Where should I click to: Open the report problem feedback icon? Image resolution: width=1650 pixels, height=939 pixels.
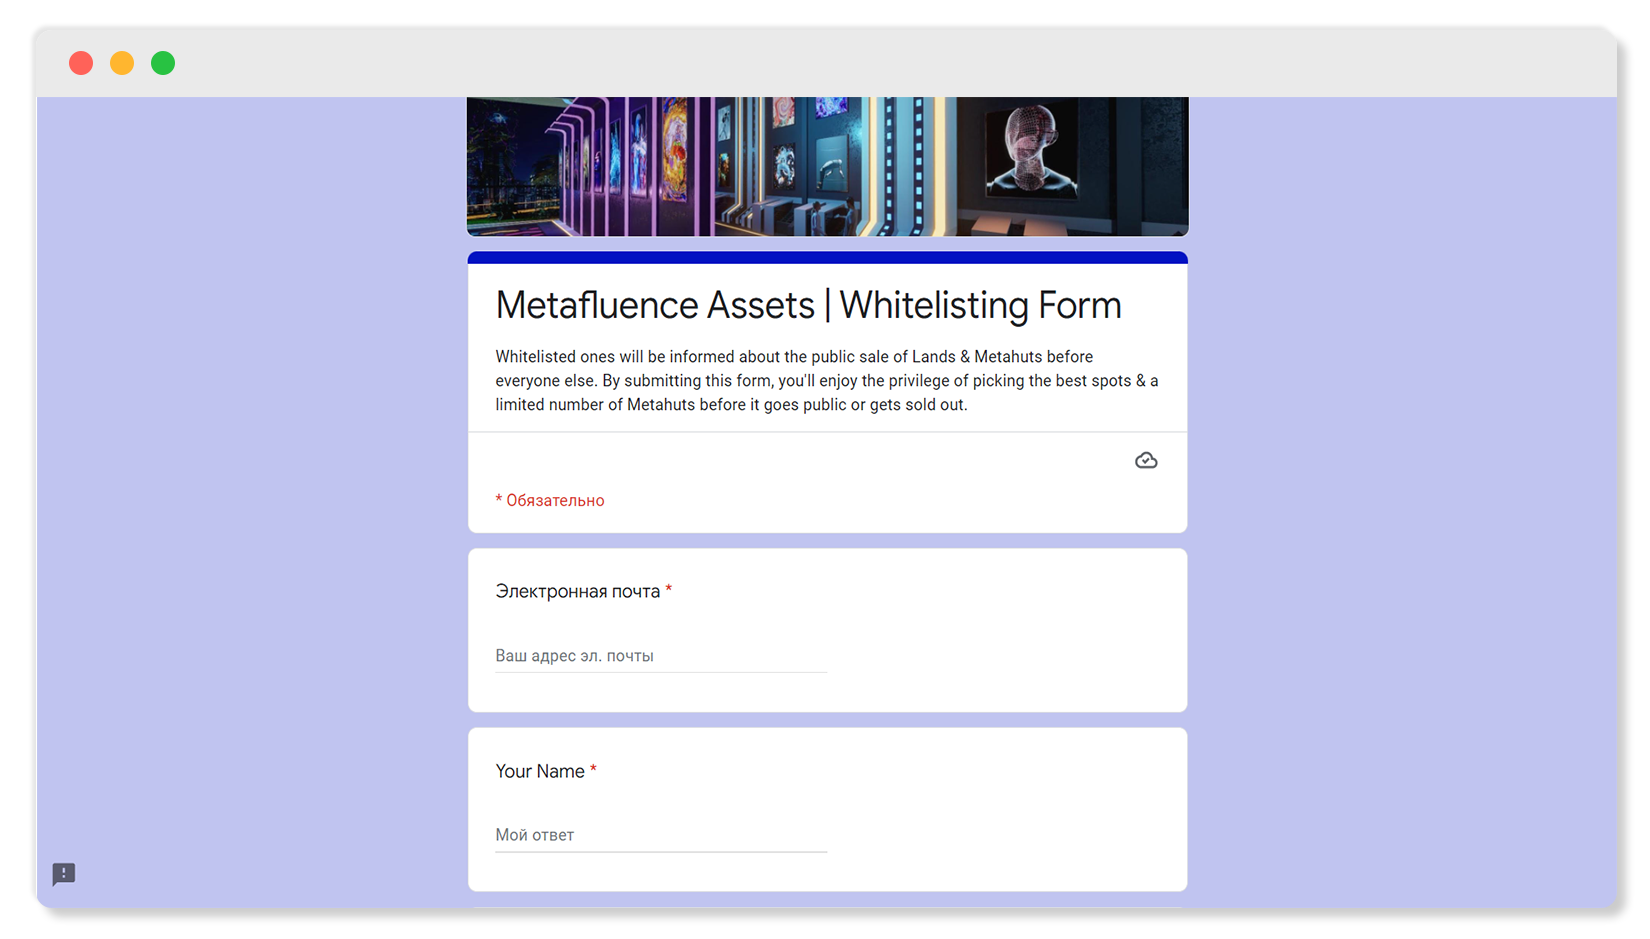pyautogui.click(x=64, y=874)
